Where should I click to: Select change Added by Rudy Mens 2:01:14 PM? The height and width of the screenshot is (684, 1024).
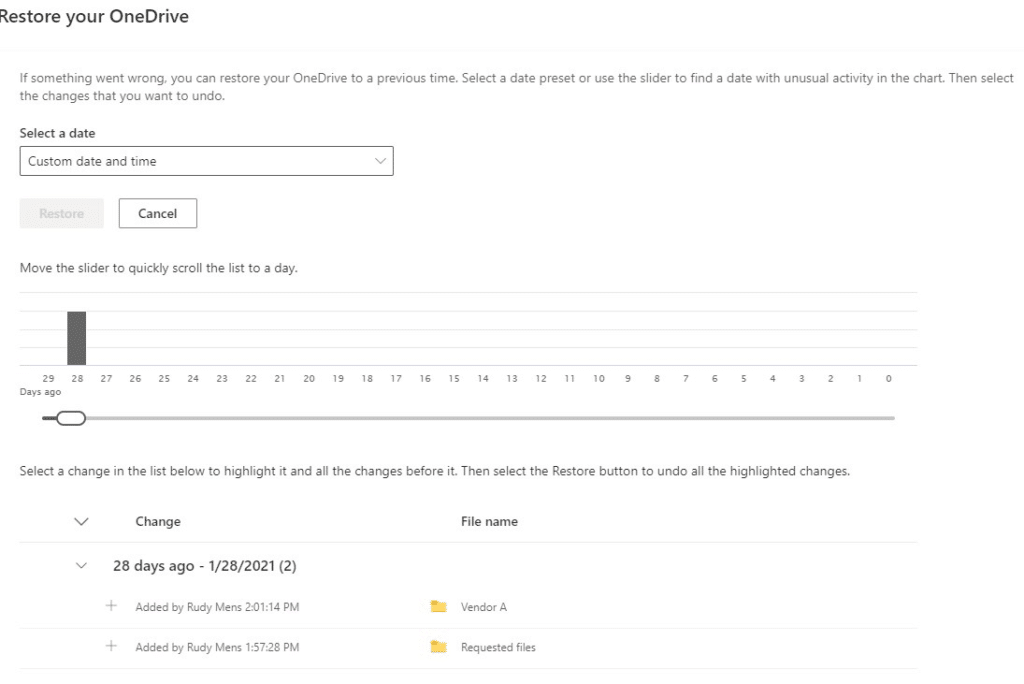(x=217, y=607)
